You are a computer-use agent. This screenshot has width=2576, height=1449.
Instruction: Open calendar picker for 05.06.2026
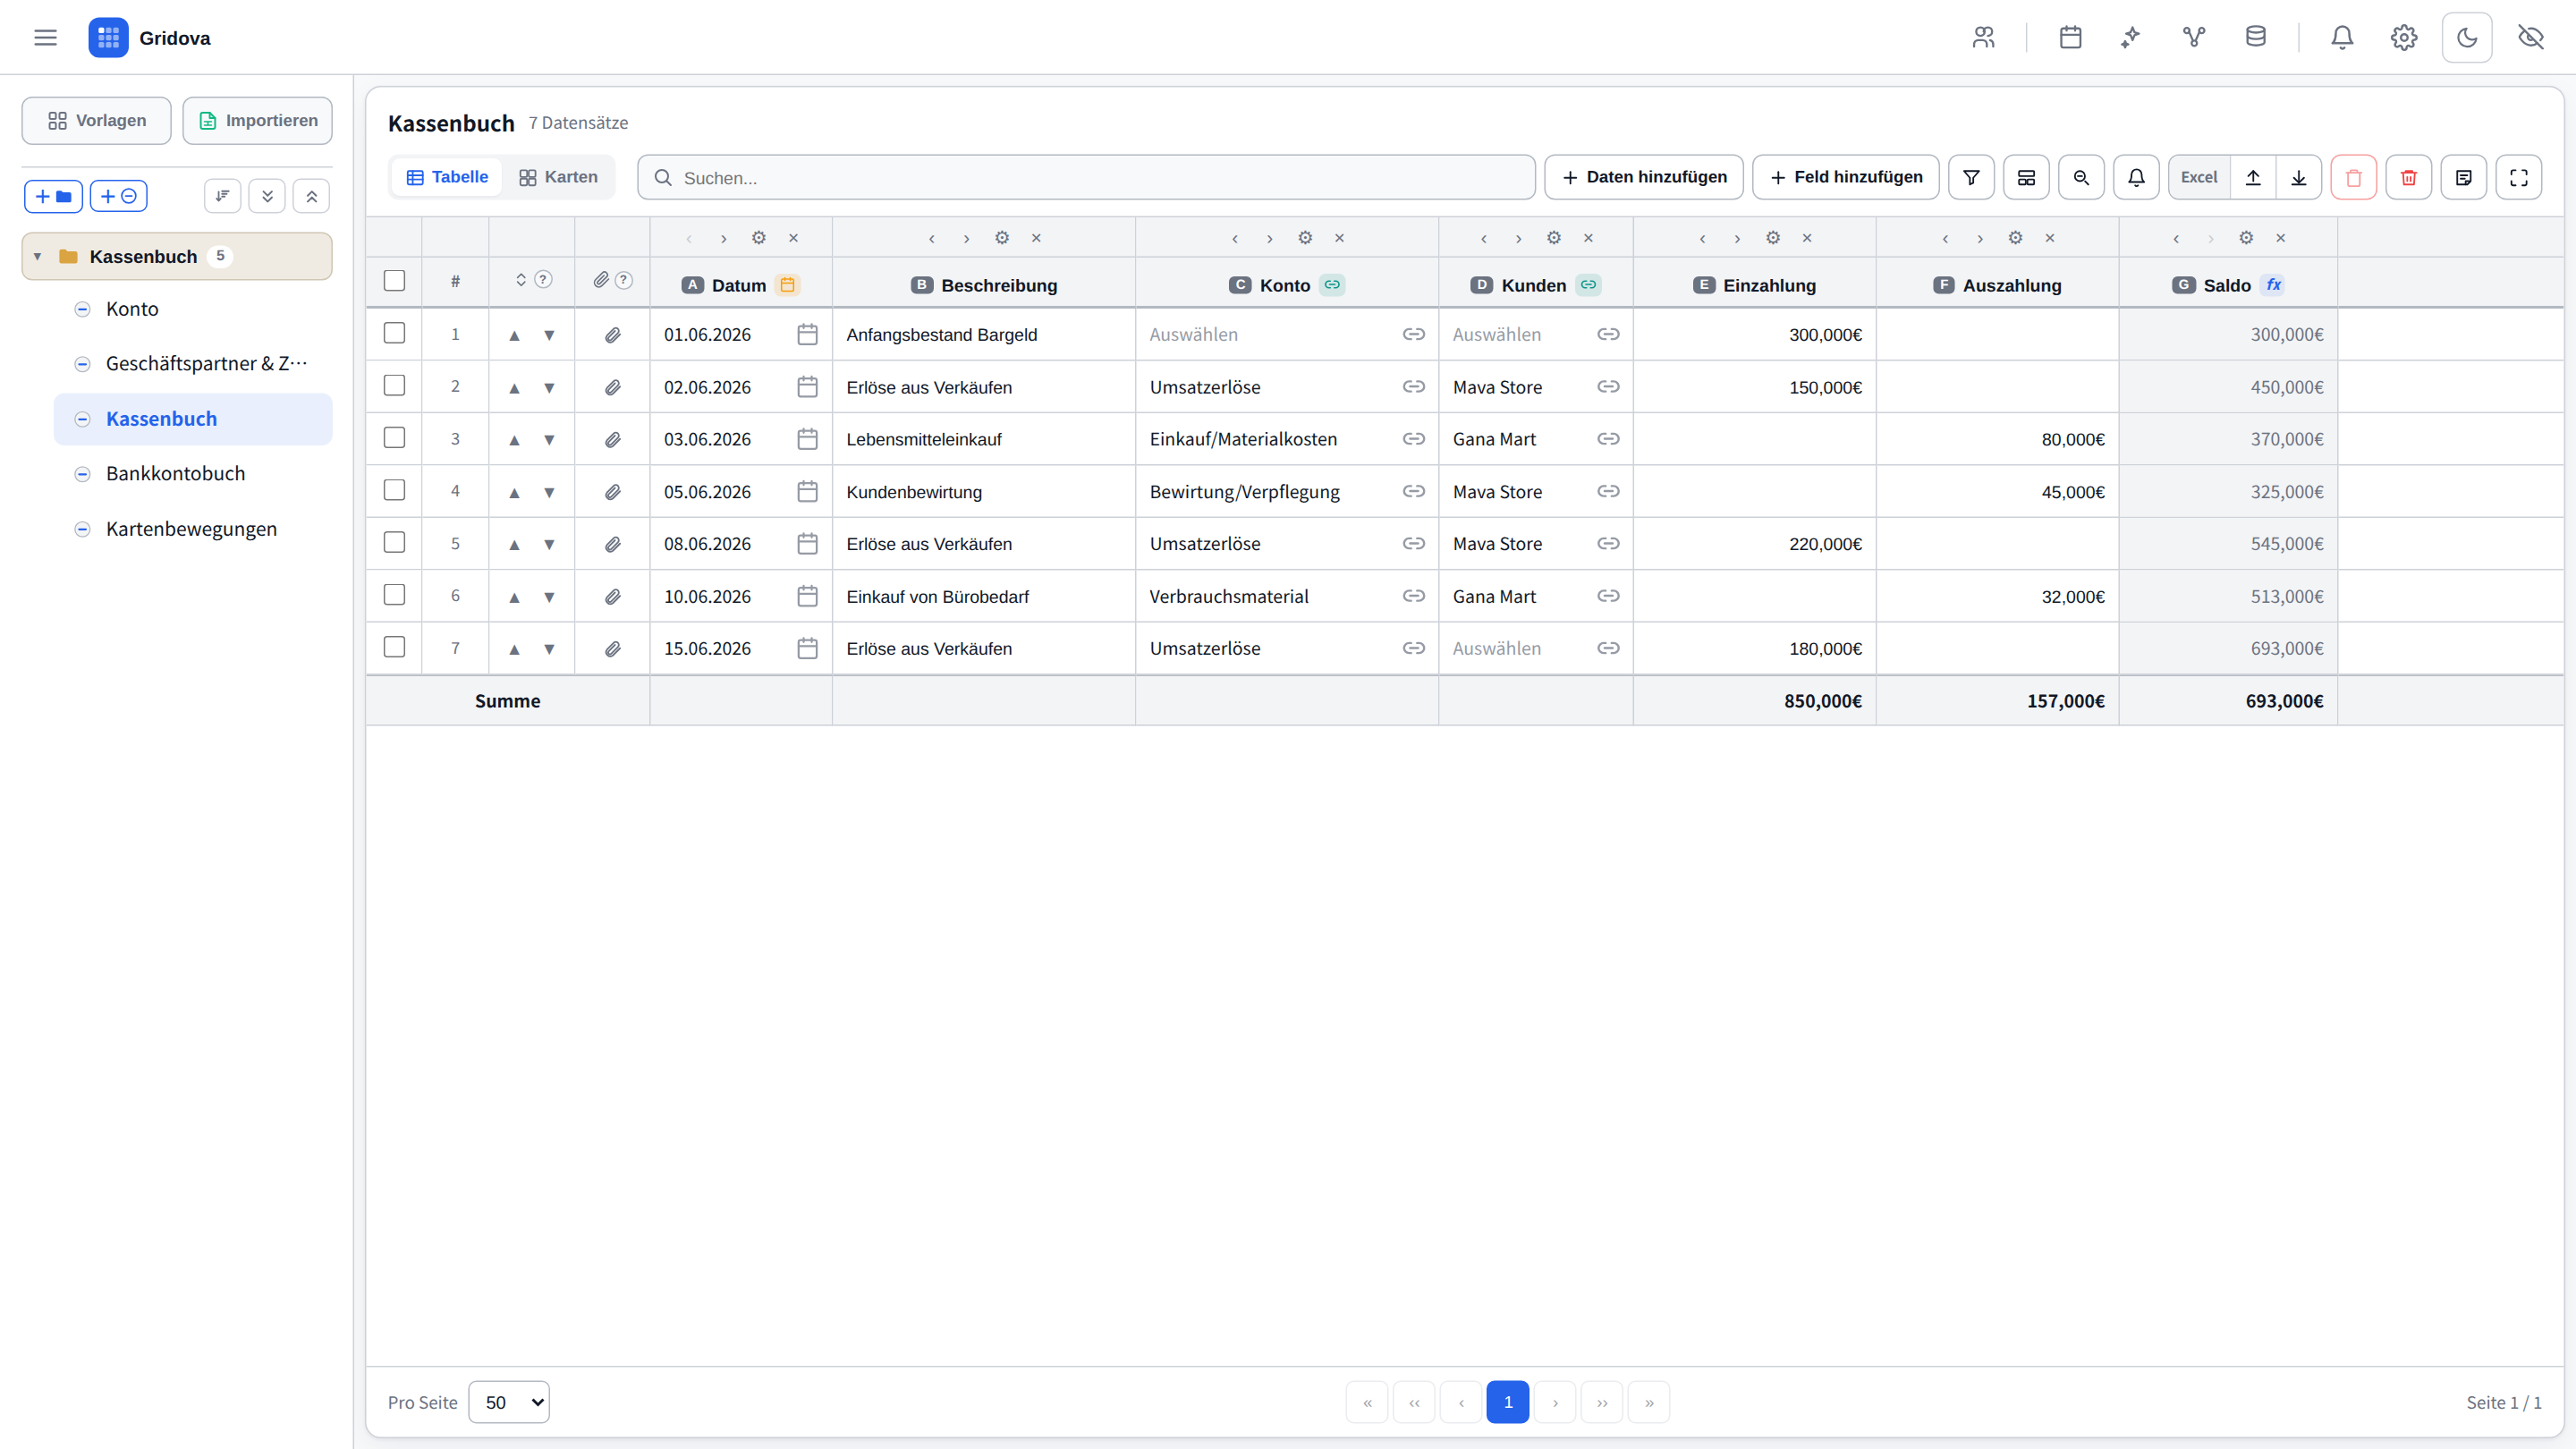807,492
